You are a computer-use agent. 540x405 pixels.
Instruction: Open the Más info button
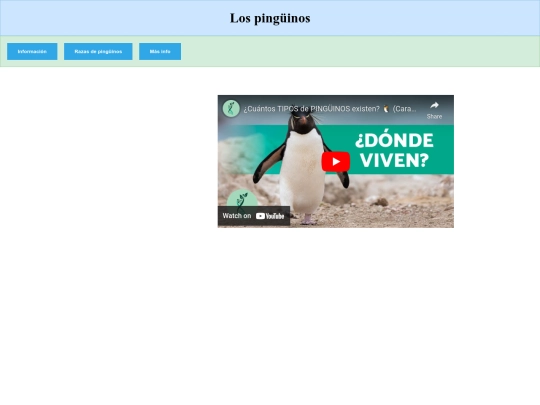pyautogui.click(x=160, y=51)
